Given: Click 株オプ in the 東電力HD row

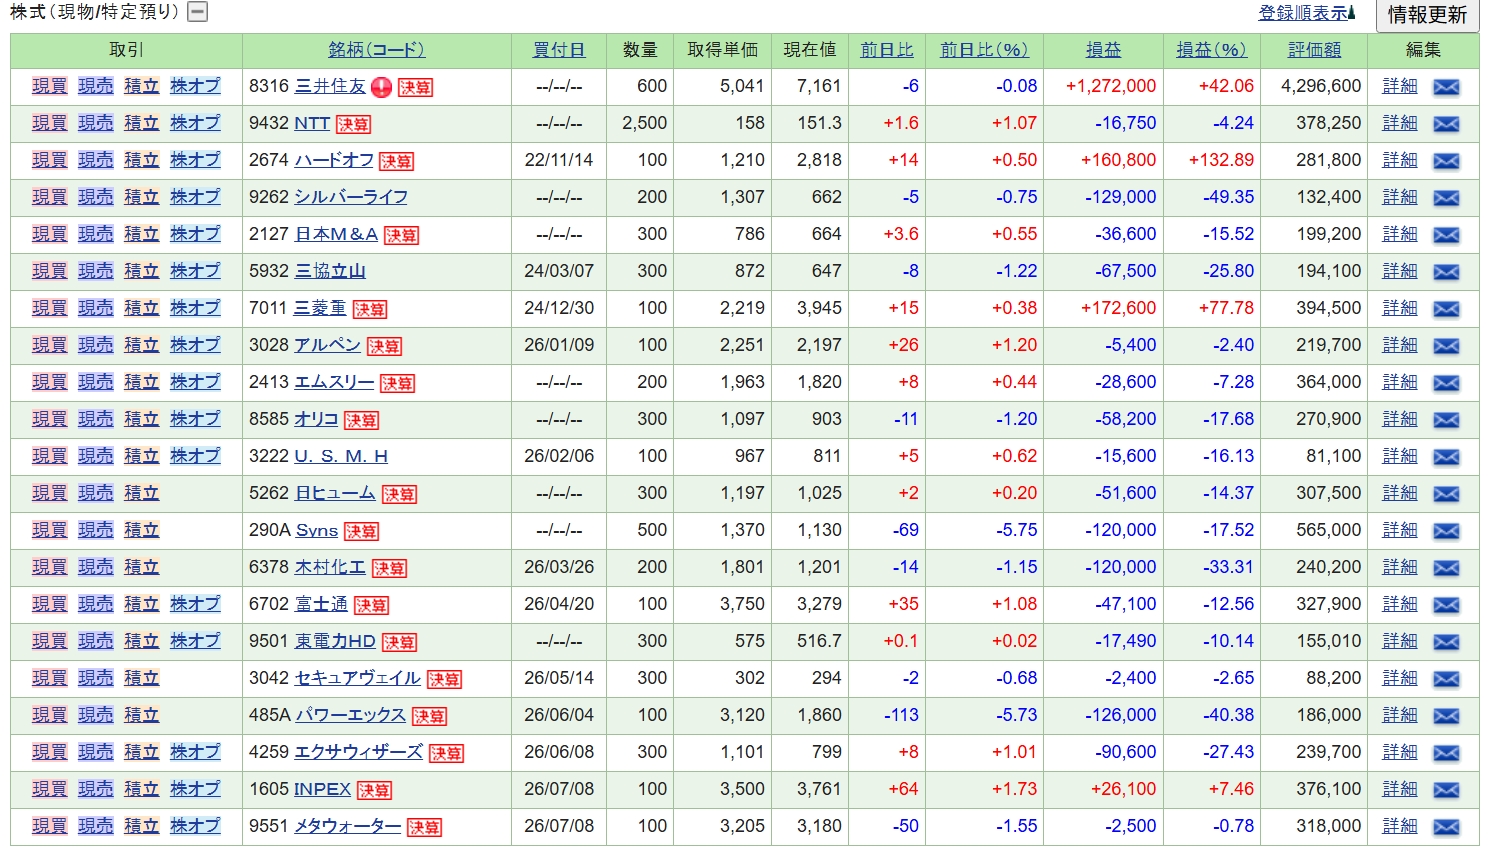Looking at the screenshot, I should click(195, 641).
